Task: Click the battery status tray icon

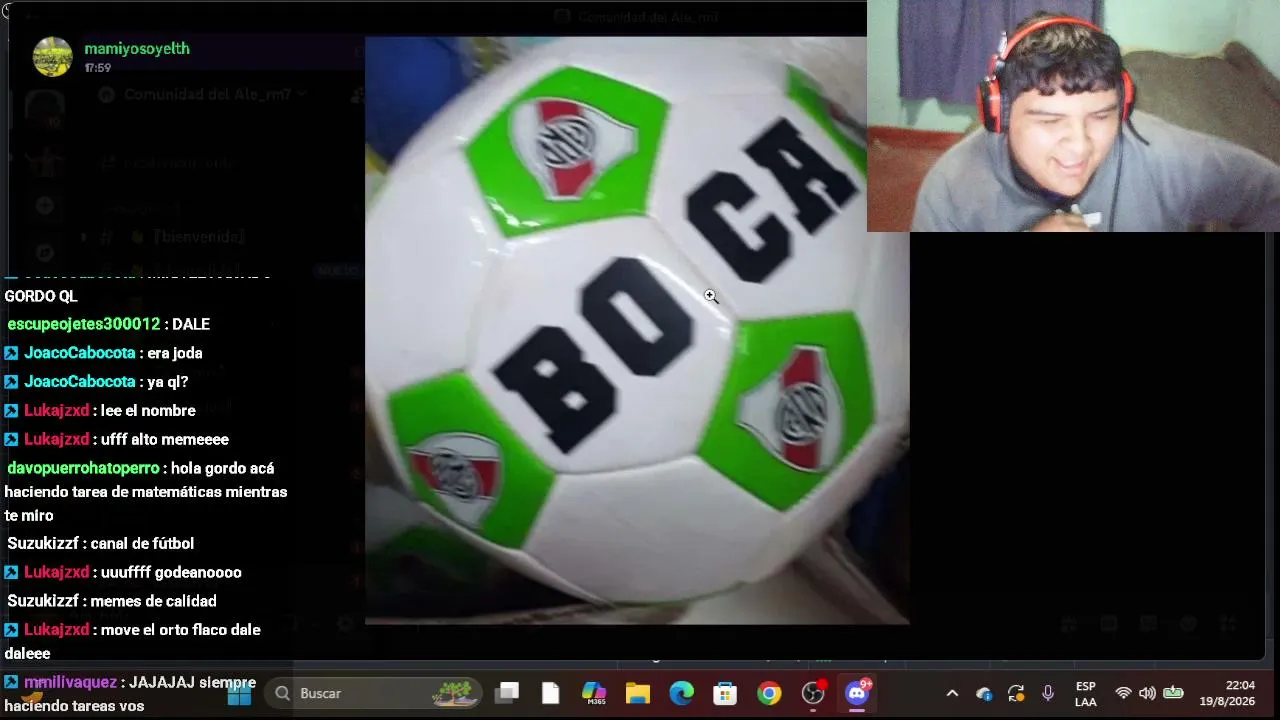Action: 1173,693
